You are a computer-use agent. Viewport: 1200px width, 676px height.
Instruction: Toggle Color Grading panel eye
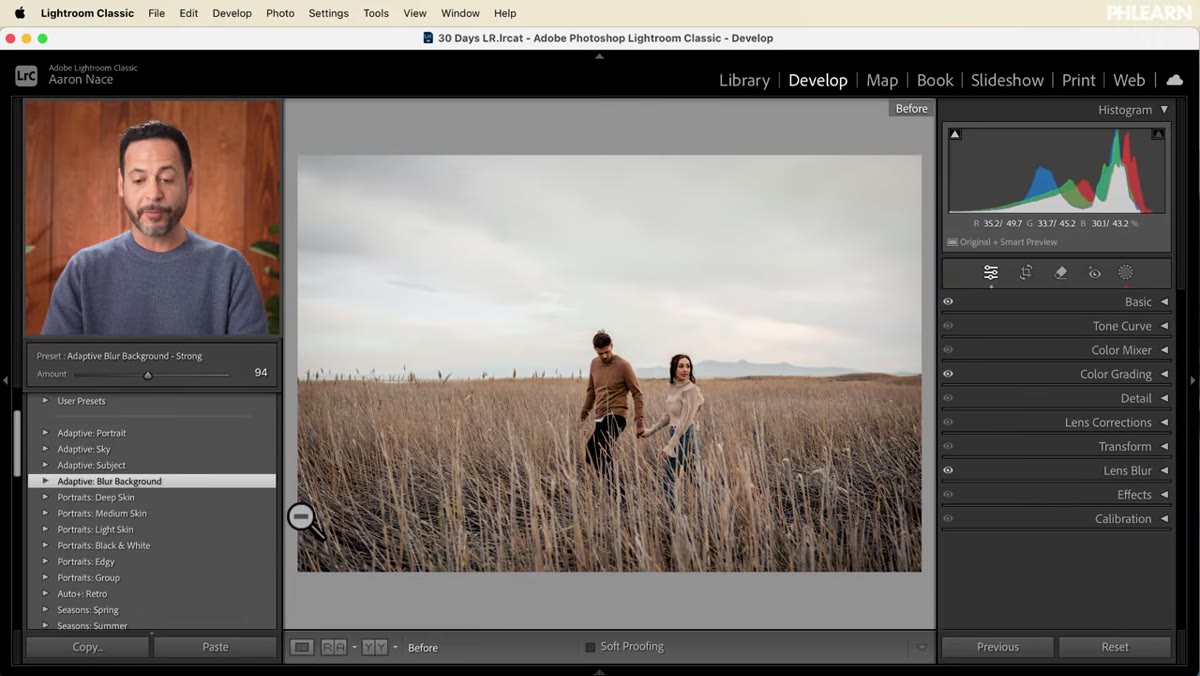[948, 373]
